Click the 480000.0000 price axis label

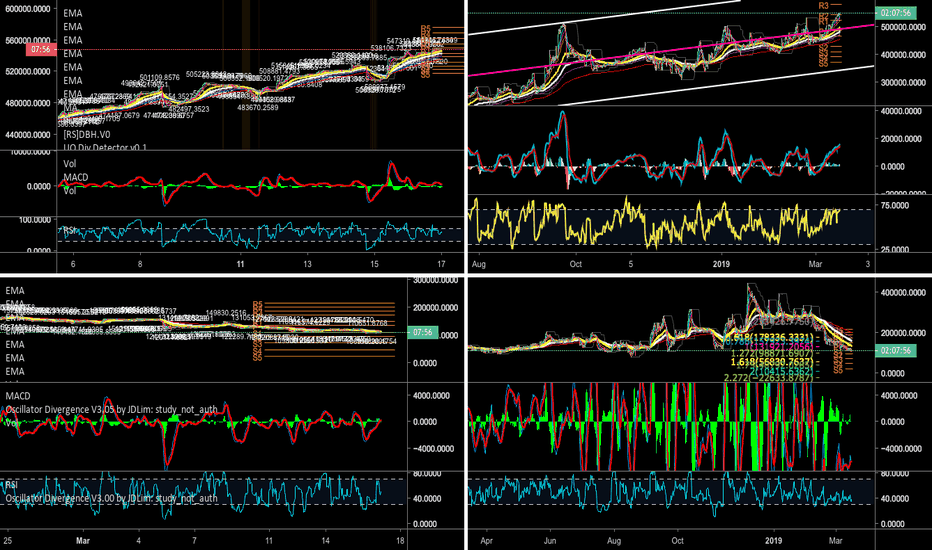[x=29, y=103]
